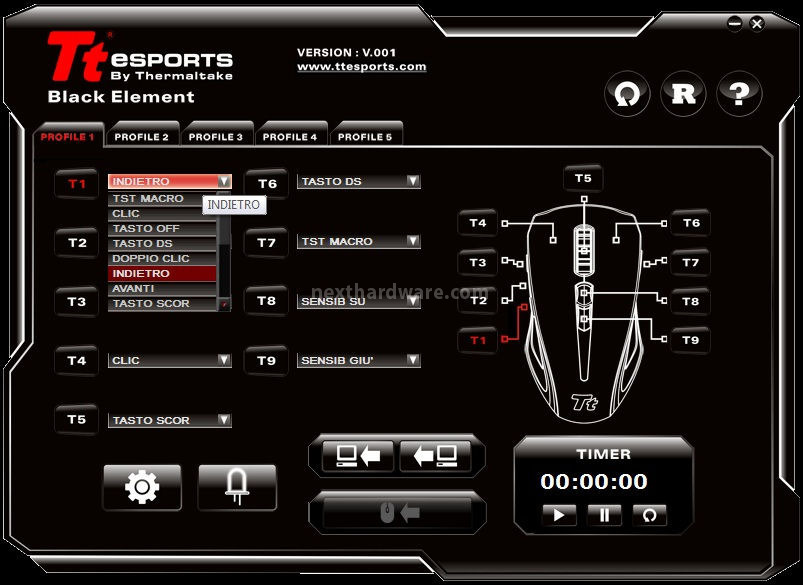Open the T7 dropdown showing TST MACRO
Viewport: 803px width, 585px height.
point(358,241)
